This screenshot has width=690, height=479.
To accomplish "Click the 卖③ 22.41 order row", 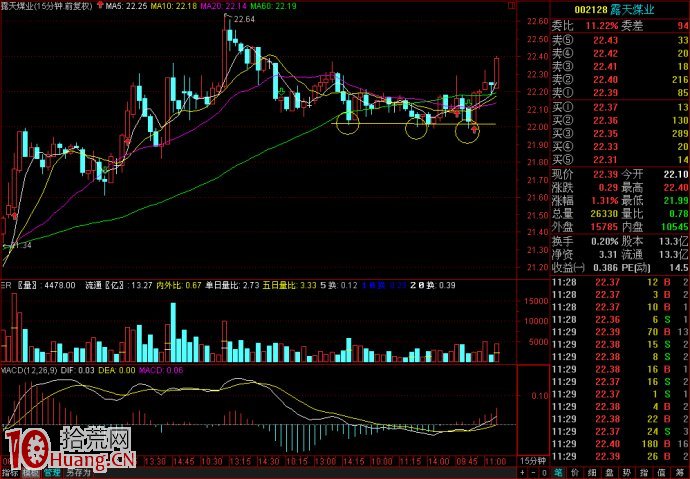I will tap(620, 67).
